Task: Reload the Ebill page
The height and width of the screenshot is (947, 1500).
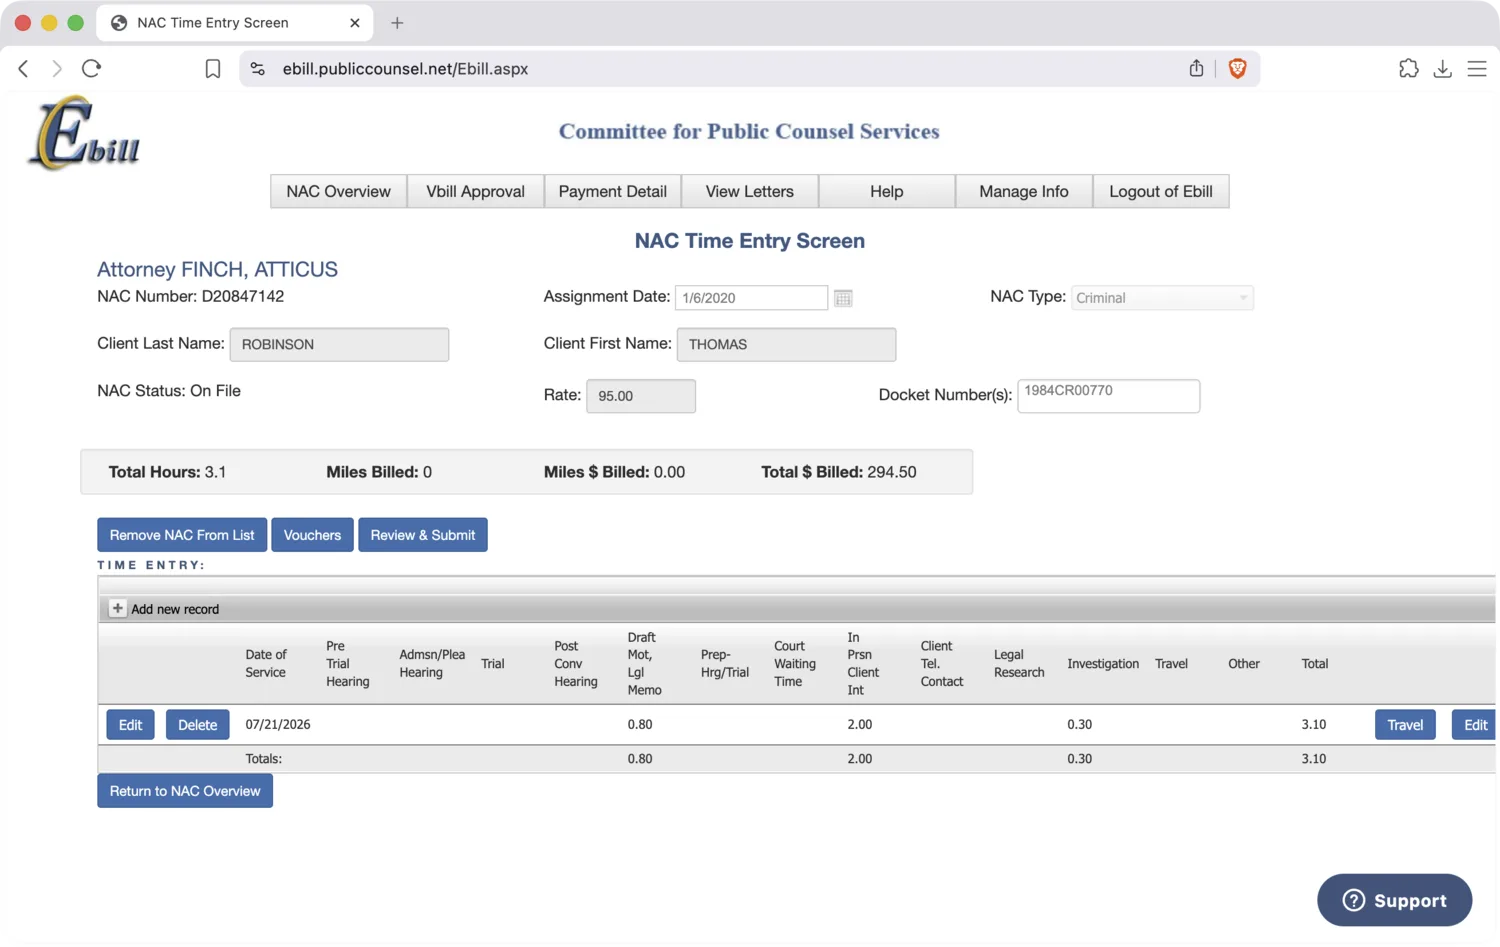Action: pyautogui.click(x=91, y=68)
